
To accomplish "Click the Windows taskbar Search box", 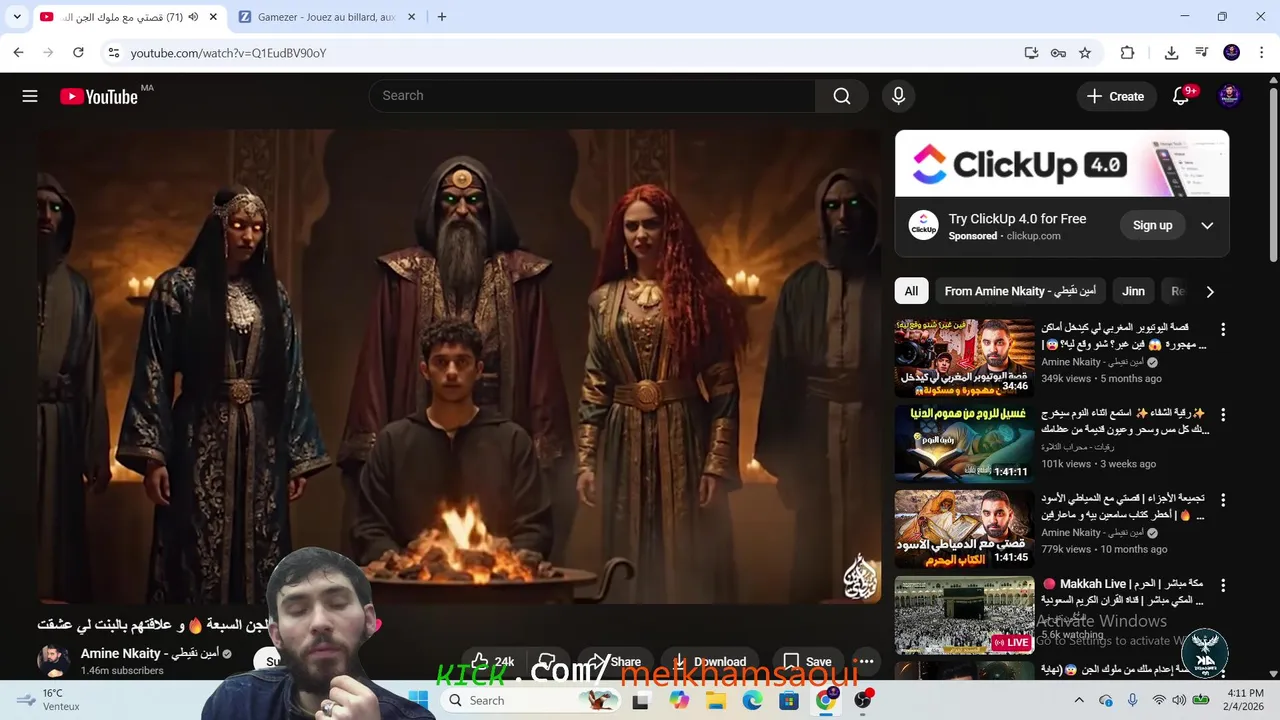I will (x=530, y=700).
